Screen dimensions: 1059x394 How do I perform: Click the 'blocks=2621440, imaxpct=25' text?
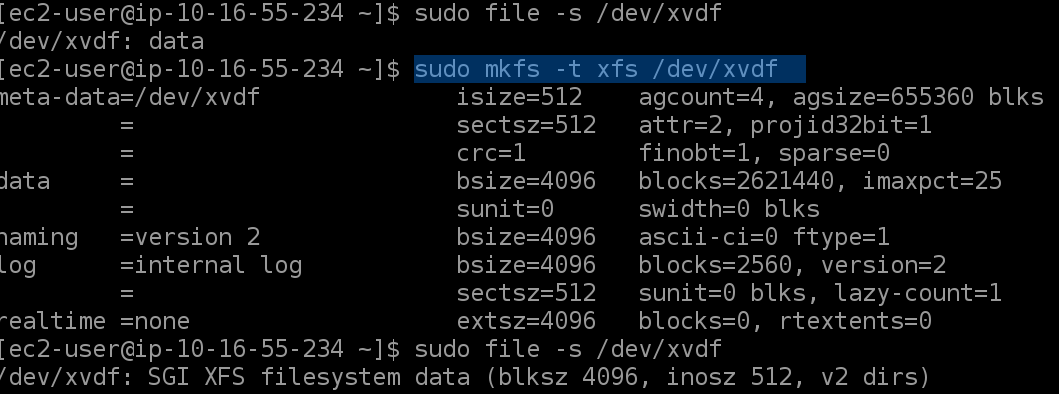coord(820,181)
